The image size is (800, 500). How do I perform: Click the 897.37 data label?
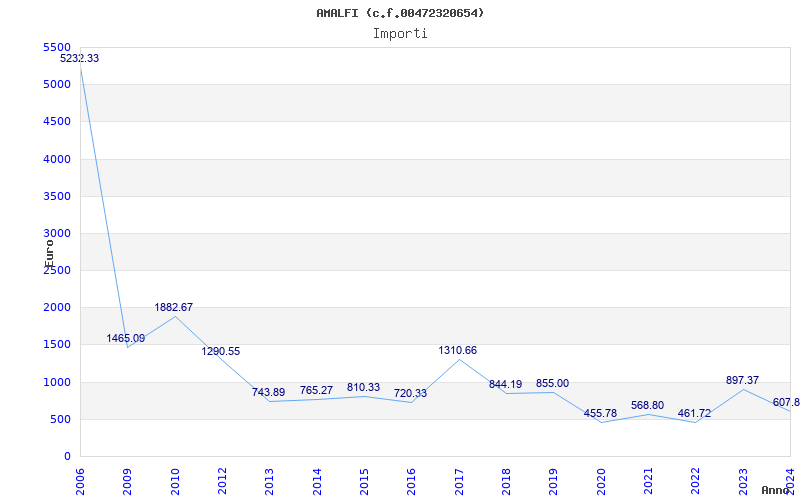point(742,380)
